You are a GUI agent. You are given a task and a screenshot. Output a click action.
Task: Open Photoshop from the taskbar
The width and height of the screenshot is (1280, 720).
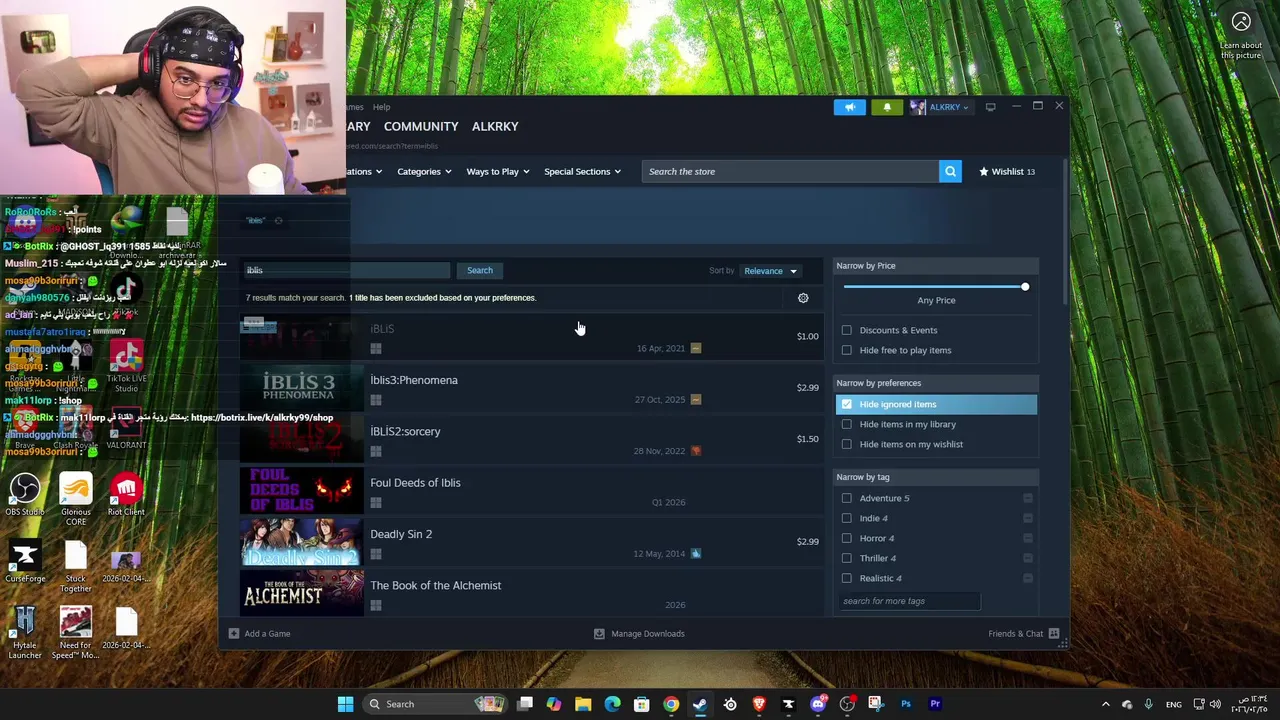(906, 704)
